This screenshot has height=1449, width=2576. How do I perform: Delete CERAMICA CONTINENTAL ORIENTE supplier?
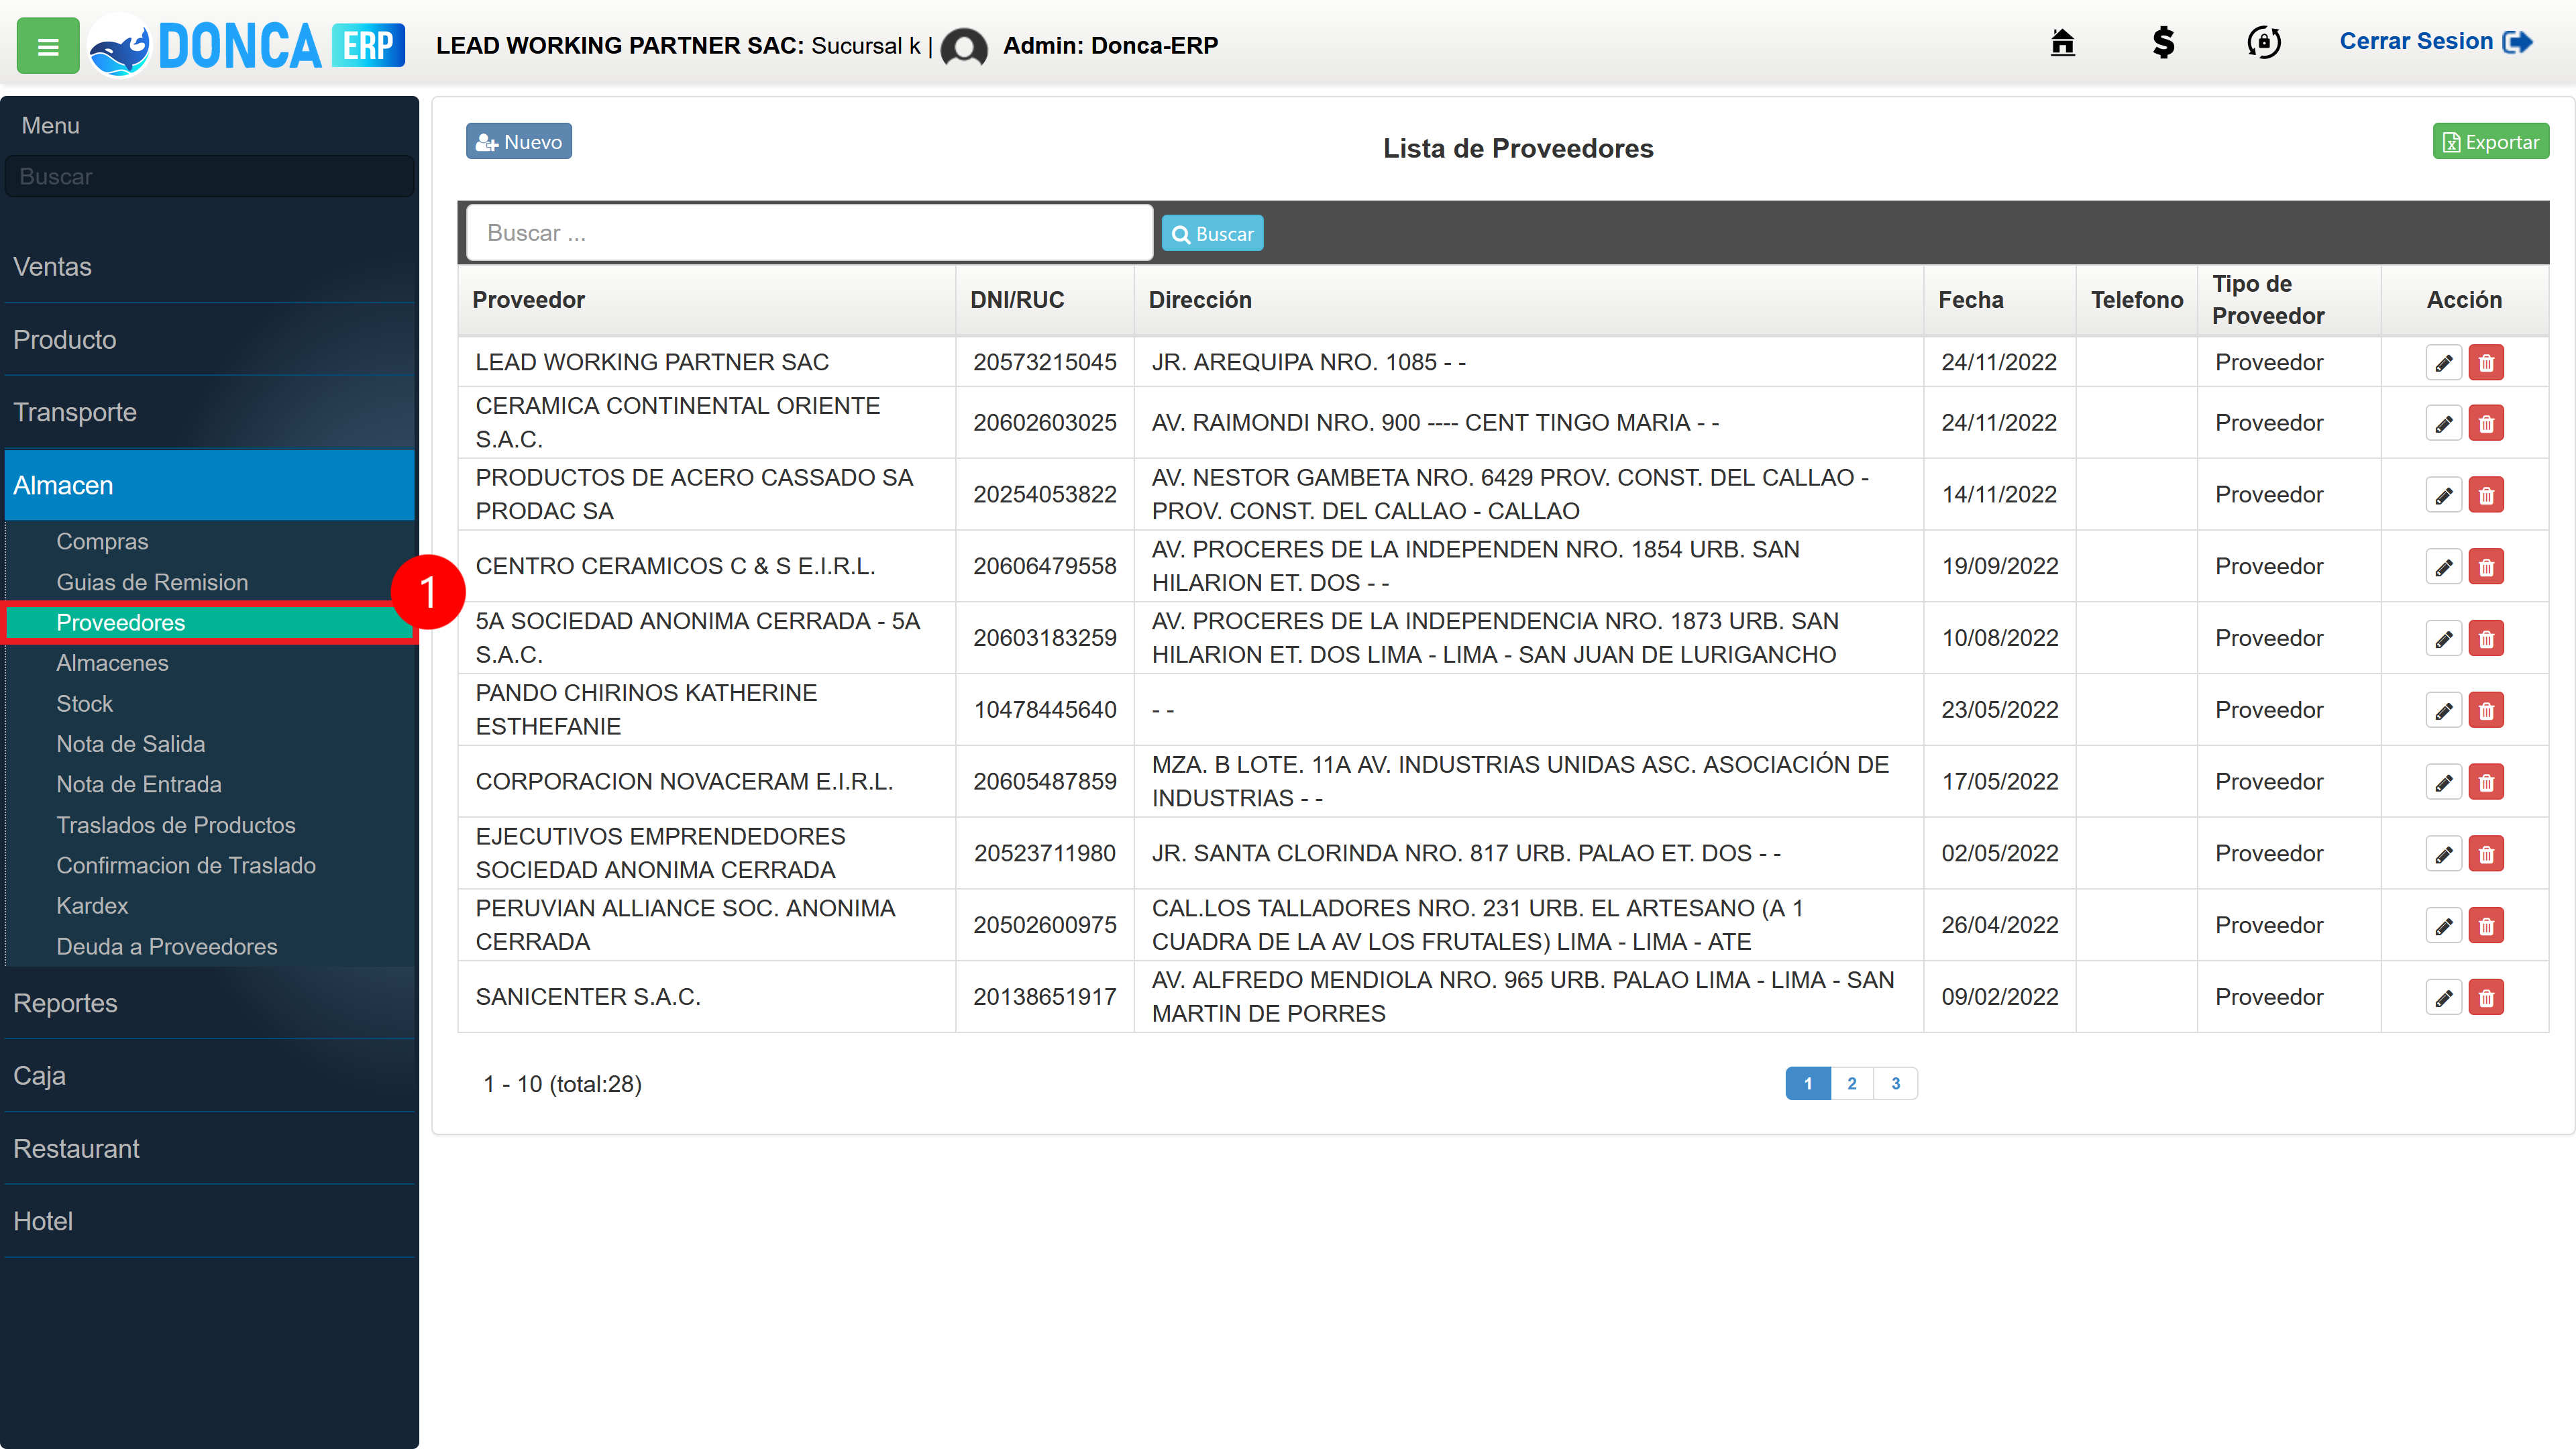tap(2486, 424)
